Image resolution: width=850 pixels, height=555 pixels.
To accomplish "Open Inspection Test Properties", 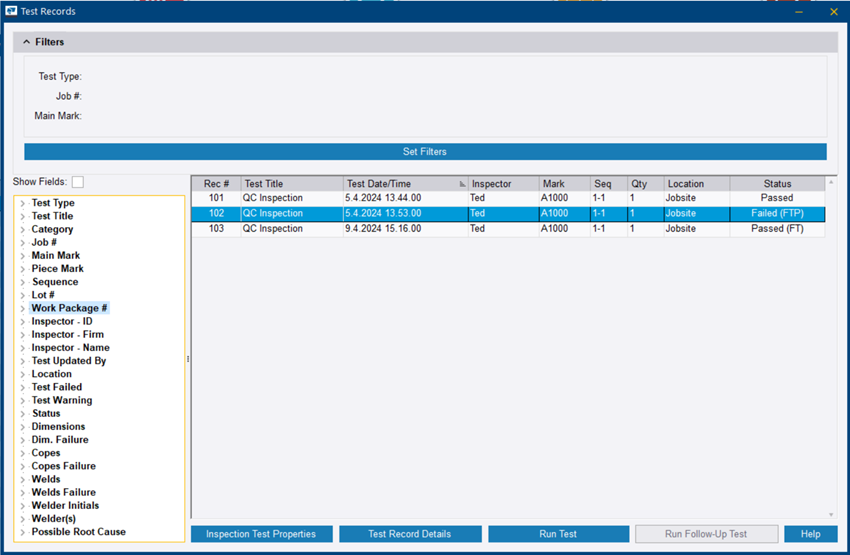I will tap(260, 534).
